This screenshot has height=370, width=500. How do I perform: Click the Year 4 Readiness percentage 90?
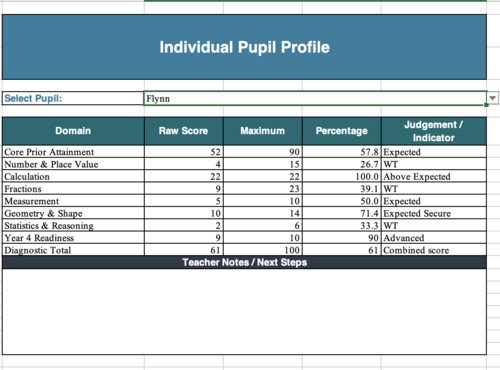(x=342, y=238)
